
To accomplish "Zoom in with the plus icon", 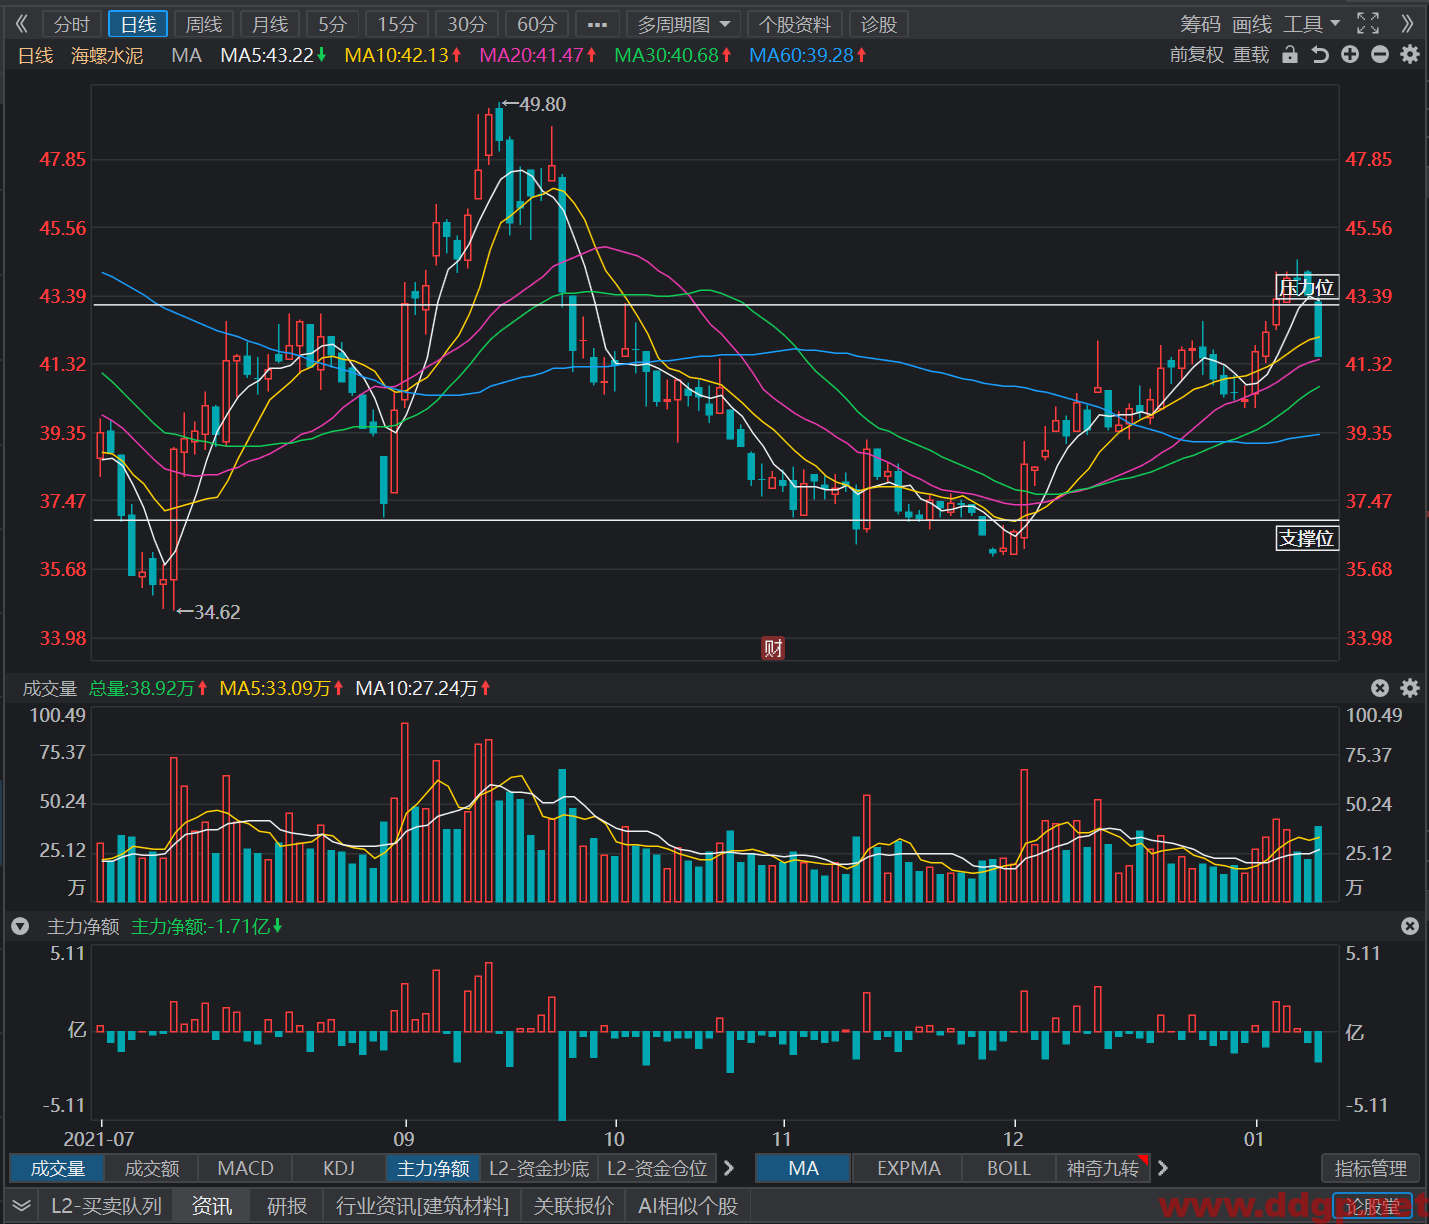I will tap(1350, 55).
